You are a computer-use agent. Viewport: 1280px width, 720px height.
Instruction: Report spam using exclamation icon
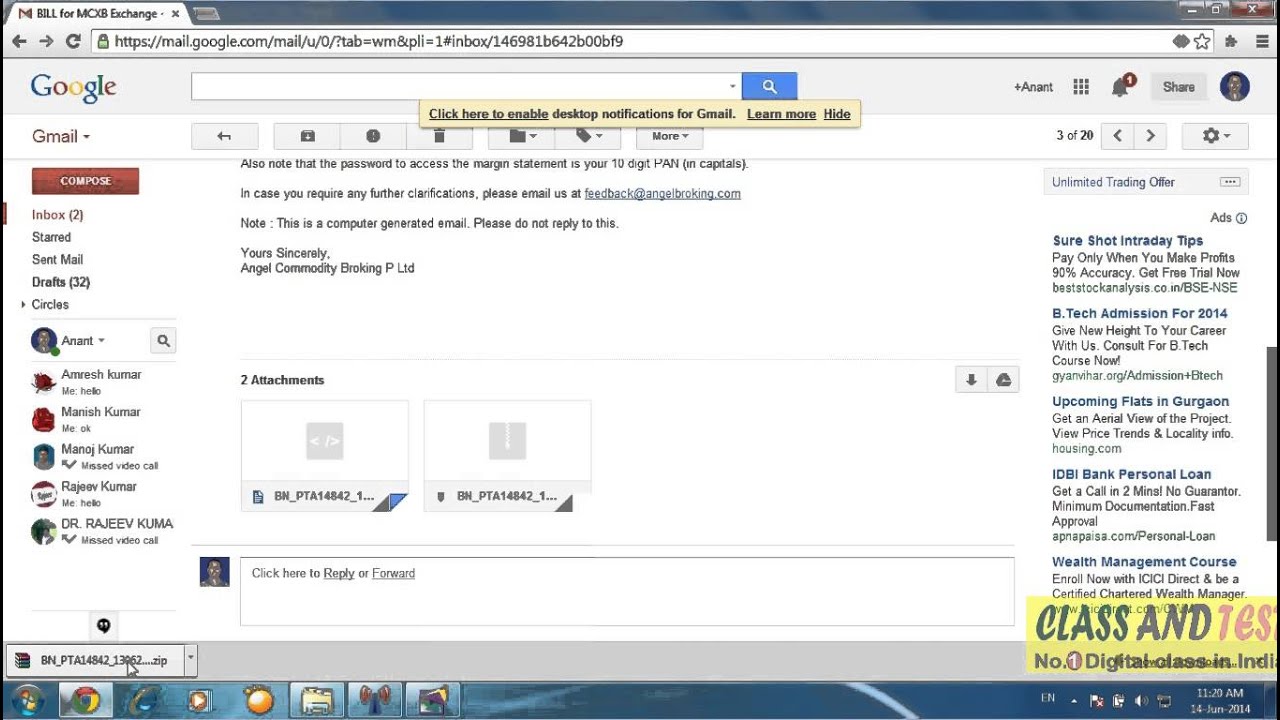[373, 136]
